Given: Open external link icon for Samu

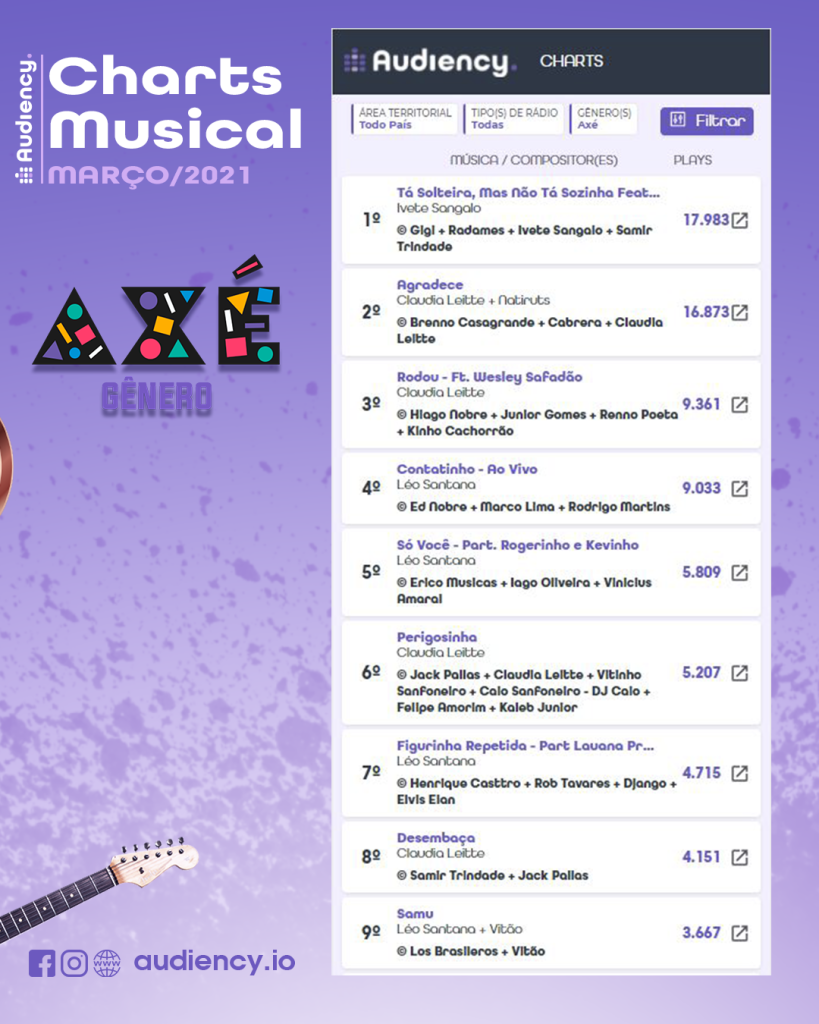Looking at the screenshot, I should pos(739,933).
